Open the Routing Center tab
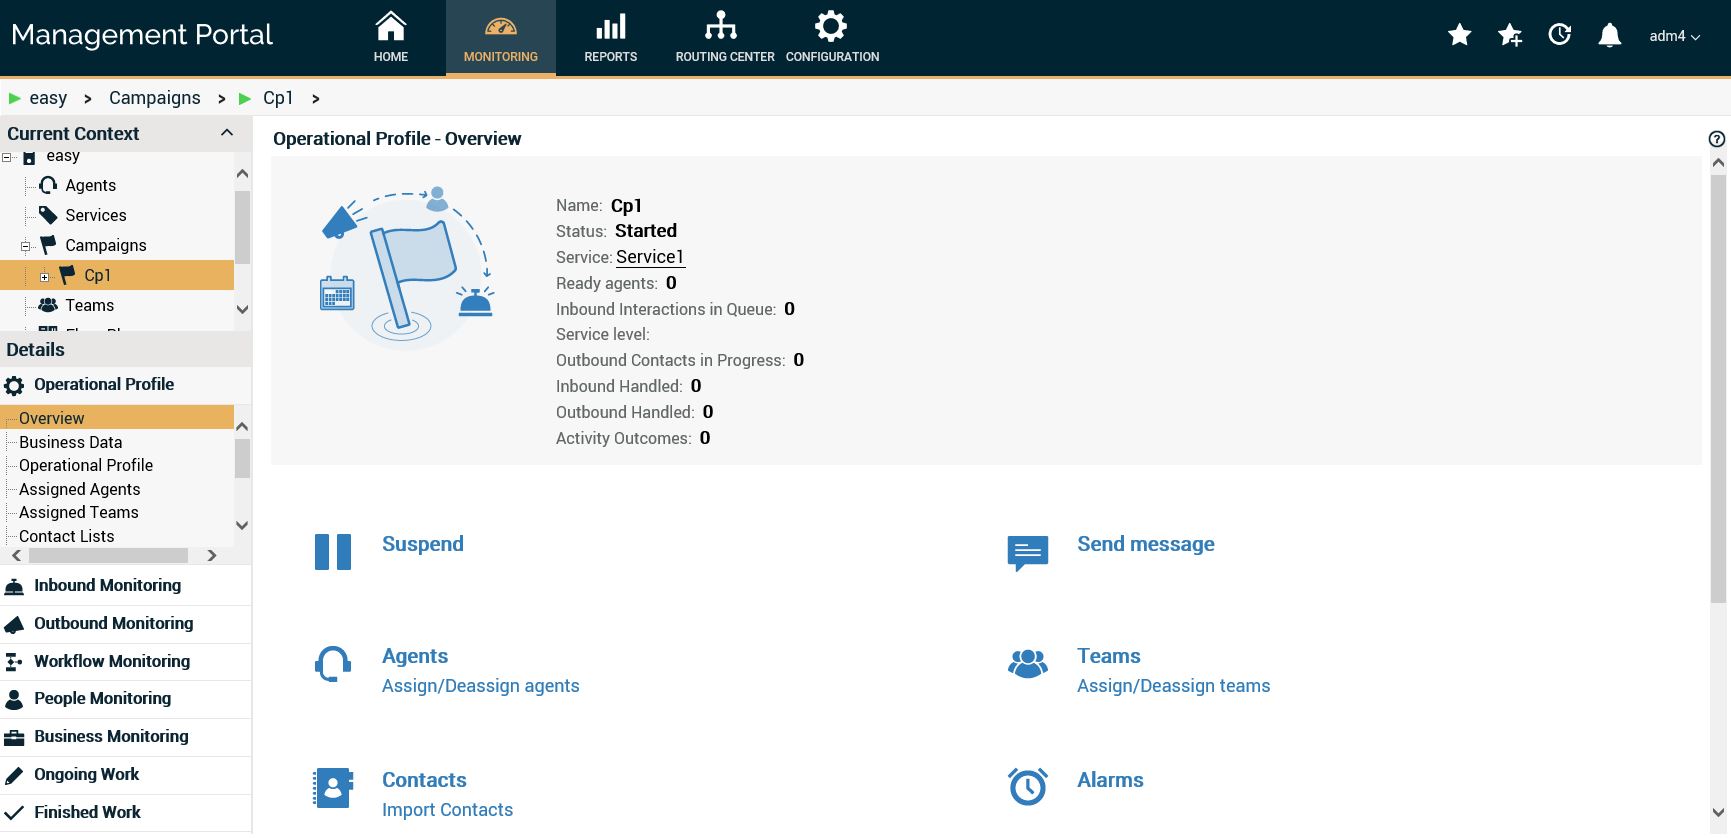 (x=724, y=38)
